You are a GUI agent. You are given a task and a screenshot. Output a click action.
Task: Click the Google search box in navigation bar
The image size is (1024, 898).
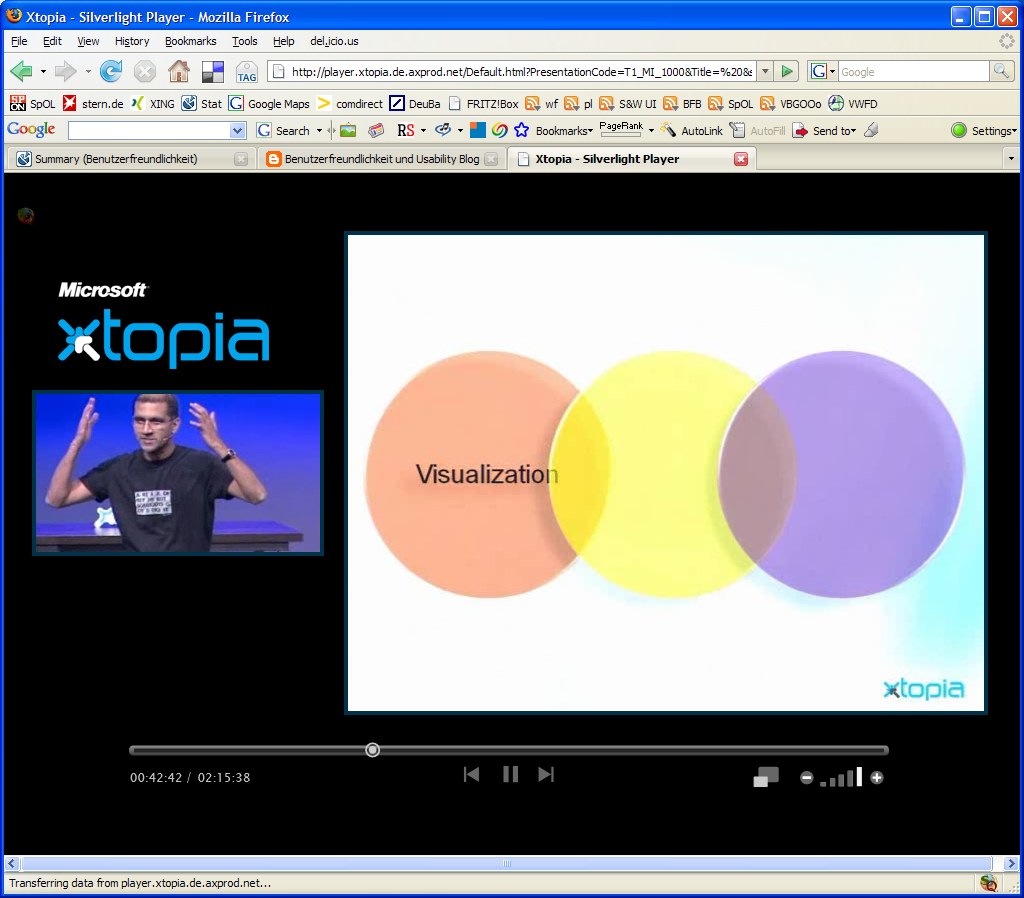click(912, 72)
